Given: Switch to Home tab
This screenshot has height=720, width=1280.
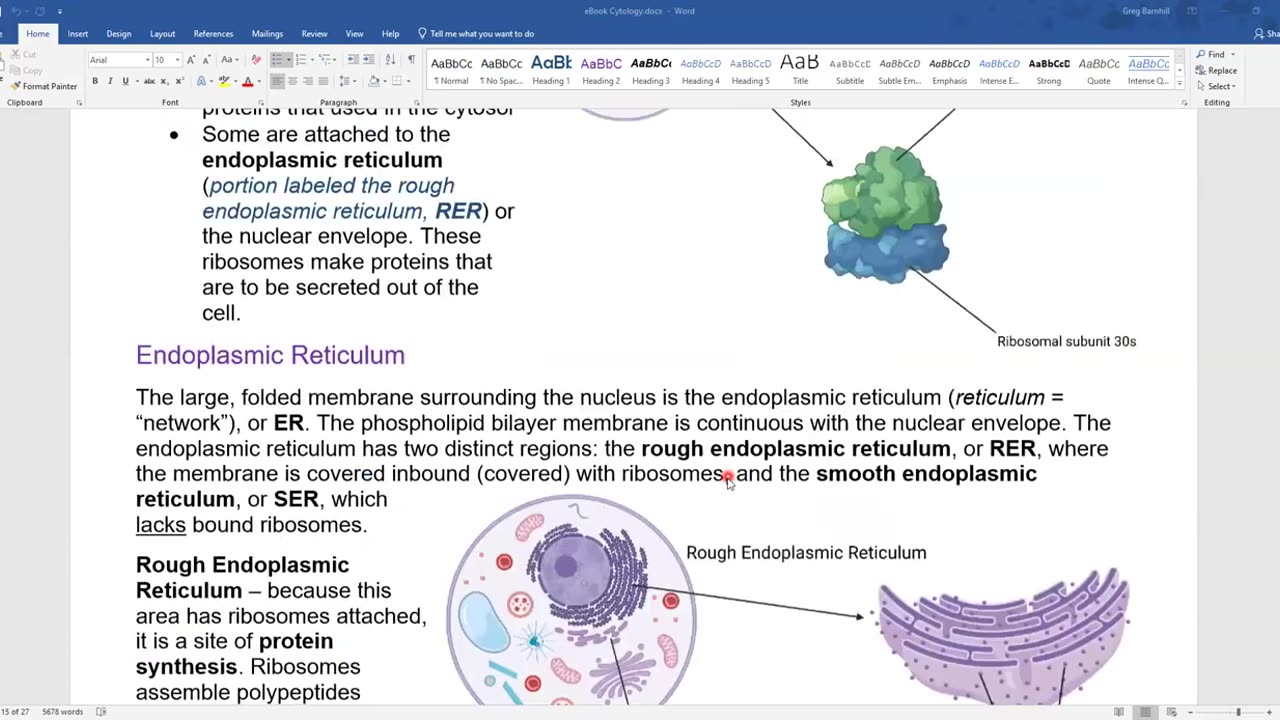Looking at the screenshot, I should point(38,33).
